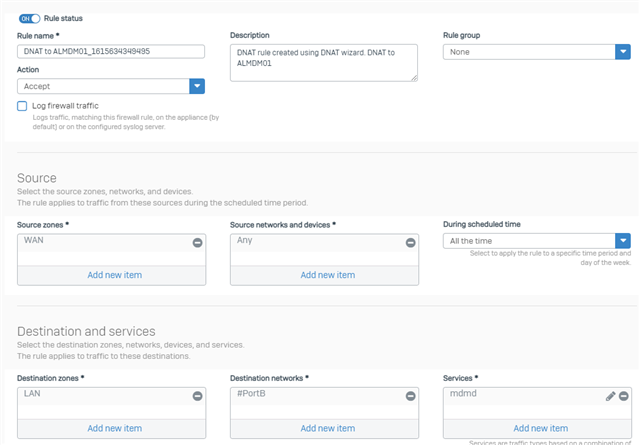Click into the Rule name field
The image size is (640, 445).
(x=111, y=51)
